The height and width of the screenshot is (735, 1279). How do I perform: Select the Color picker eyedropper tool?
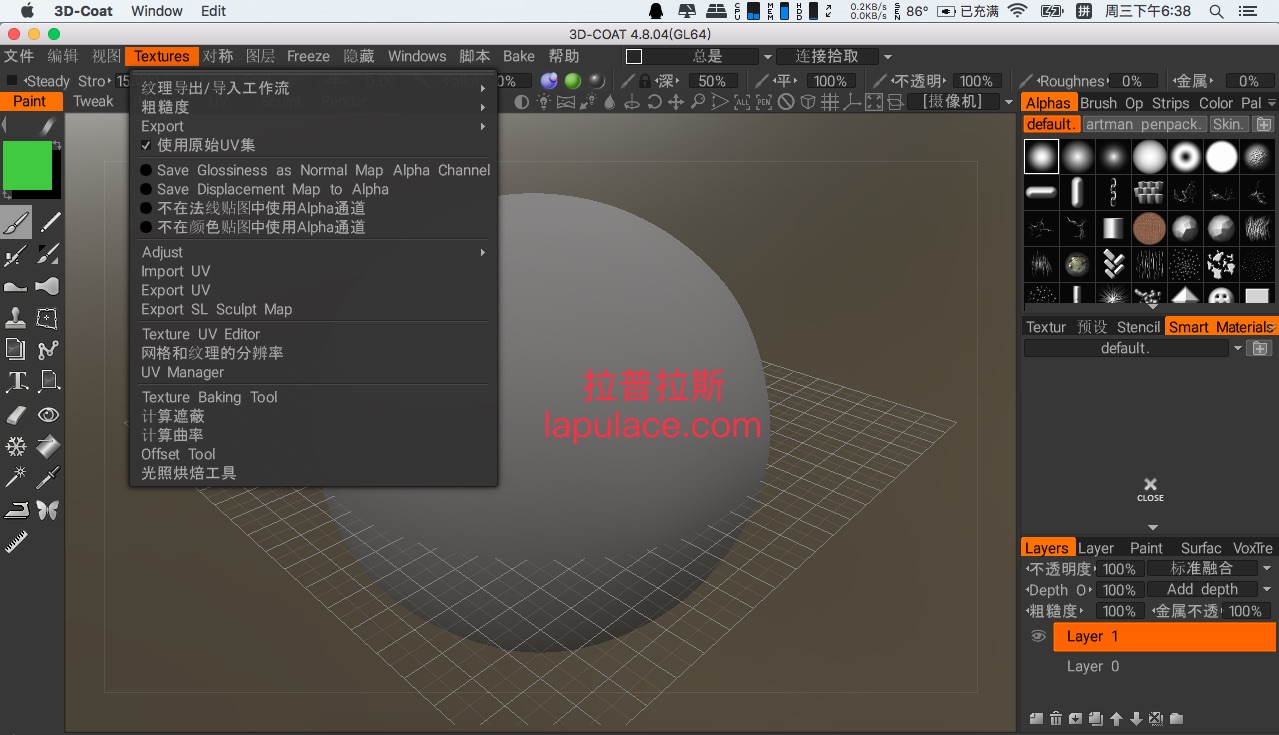click(x=48, y=478)
